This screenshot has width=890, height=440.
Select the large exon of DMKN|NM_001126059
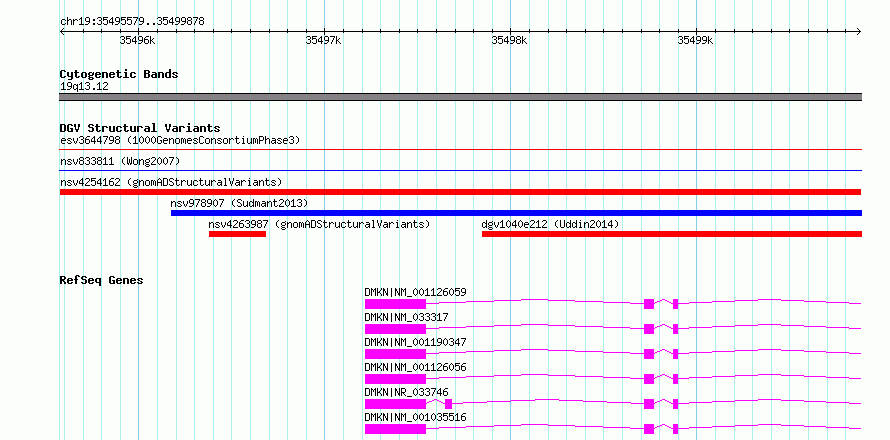395,304
